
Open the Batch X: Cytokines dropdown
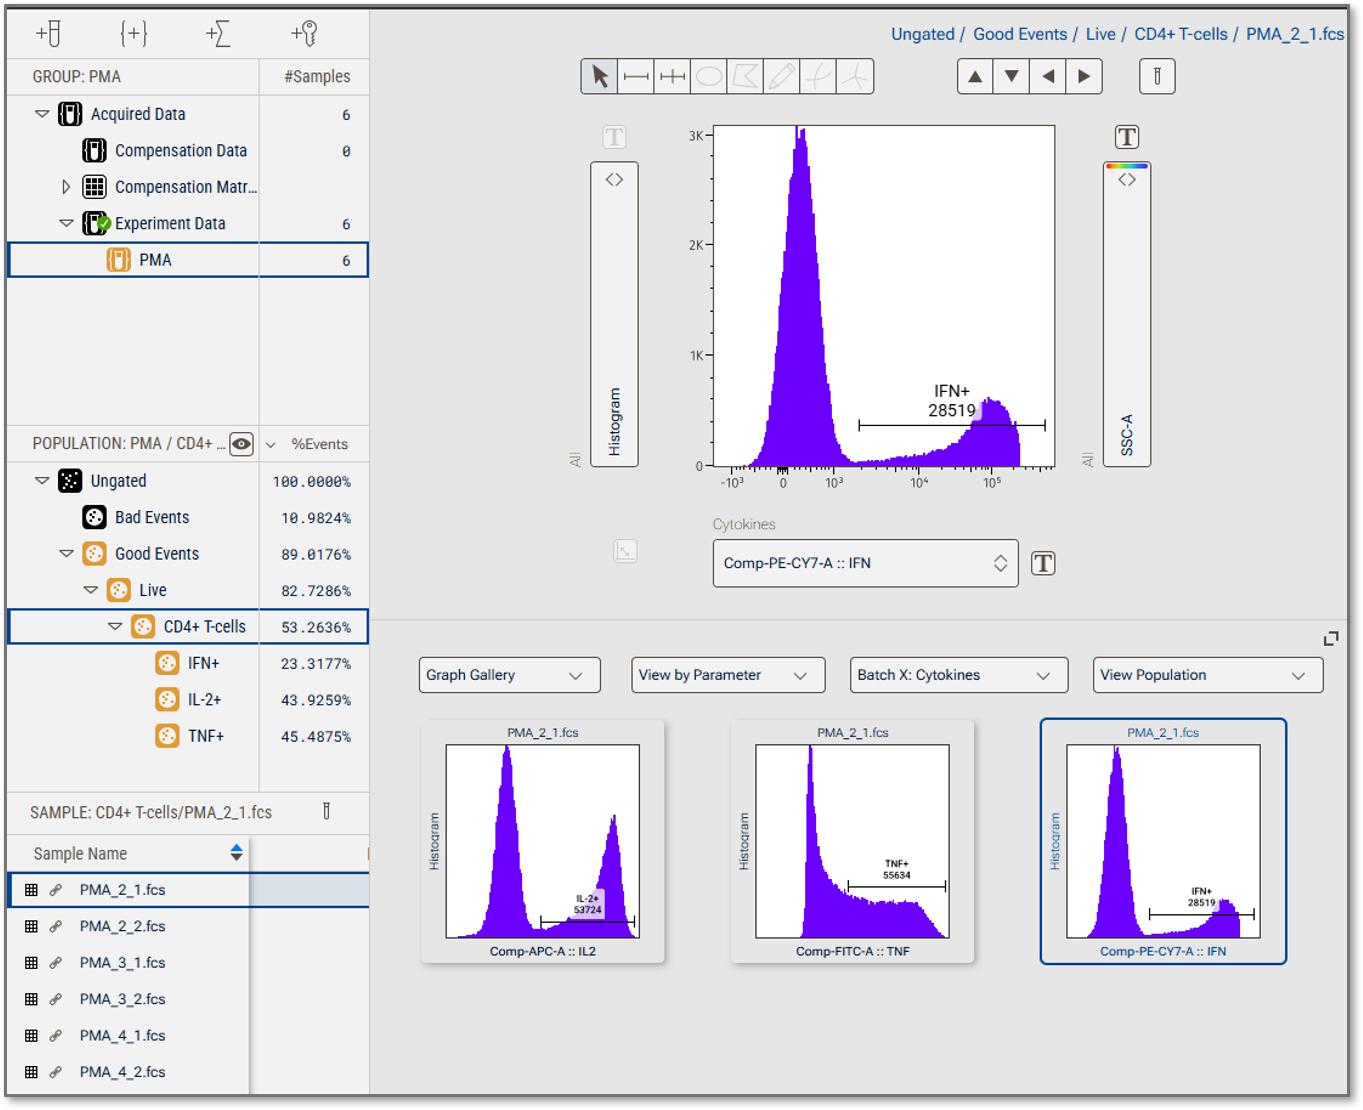tap(958, 675)
